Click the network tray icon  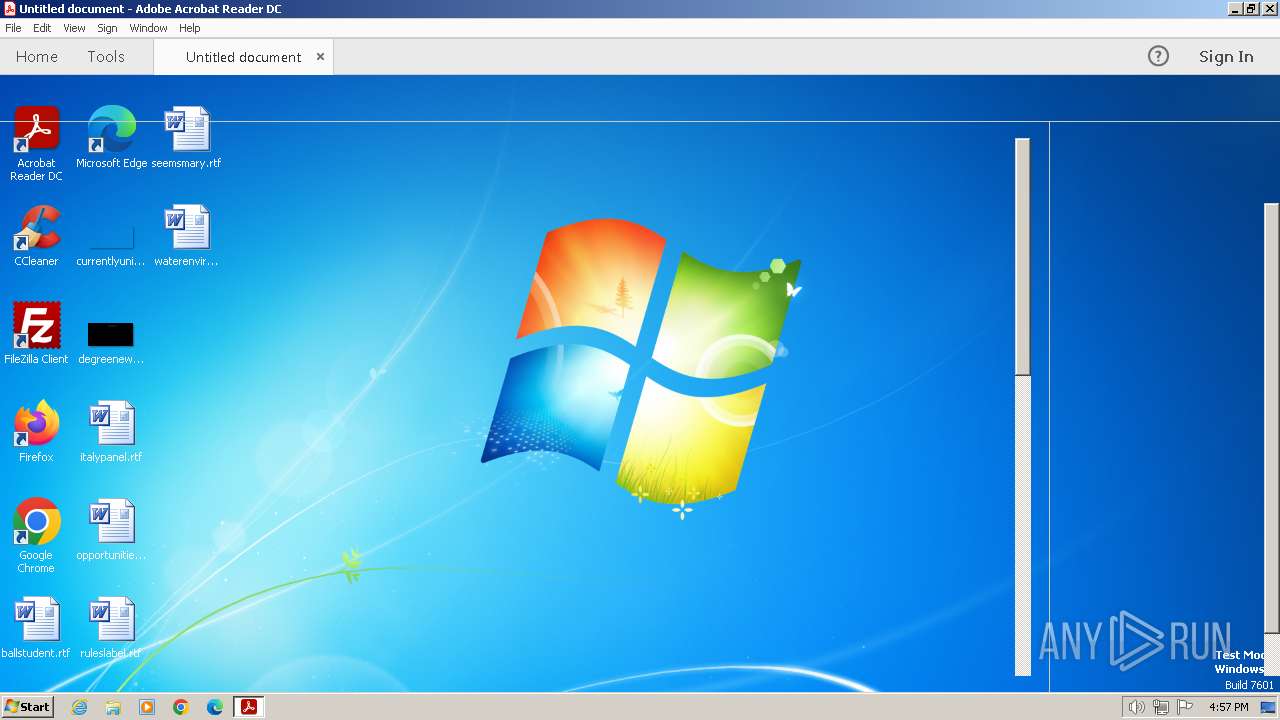1161,707
